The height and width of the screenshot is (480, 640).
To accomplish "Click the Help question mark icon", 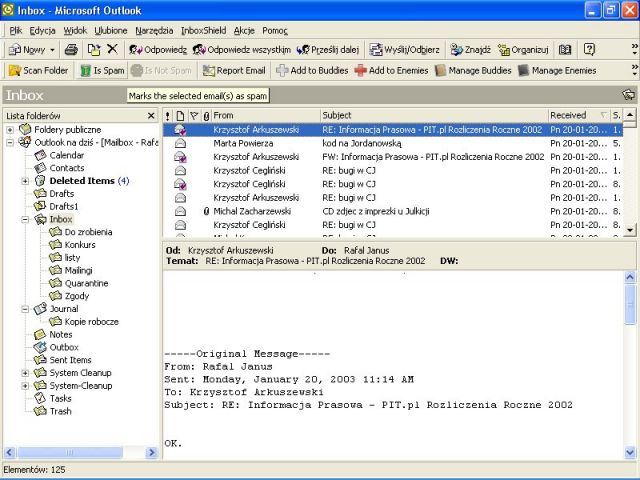I will click(590, 49).
